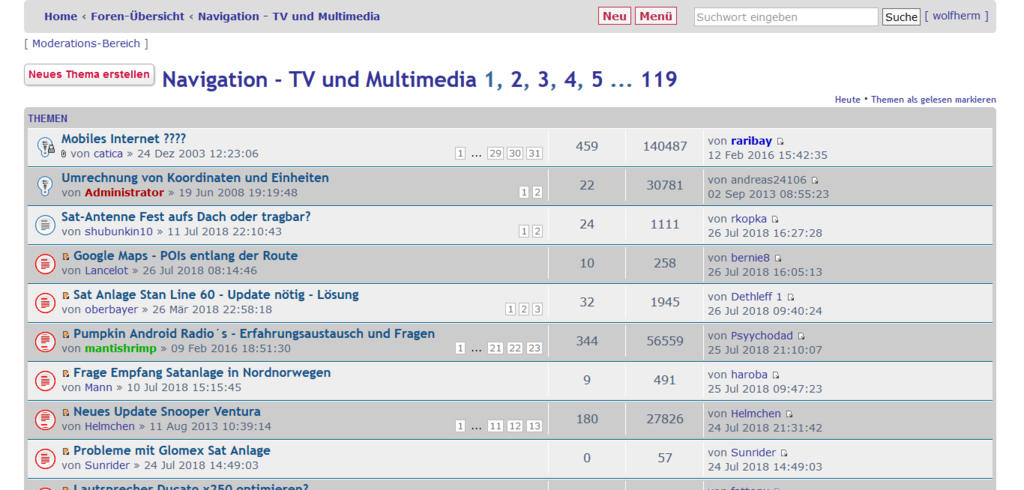This screenshot has width=1024, height=490.
Task: Click the latest post icon next to rkopka
Action: tap(775, 220)
